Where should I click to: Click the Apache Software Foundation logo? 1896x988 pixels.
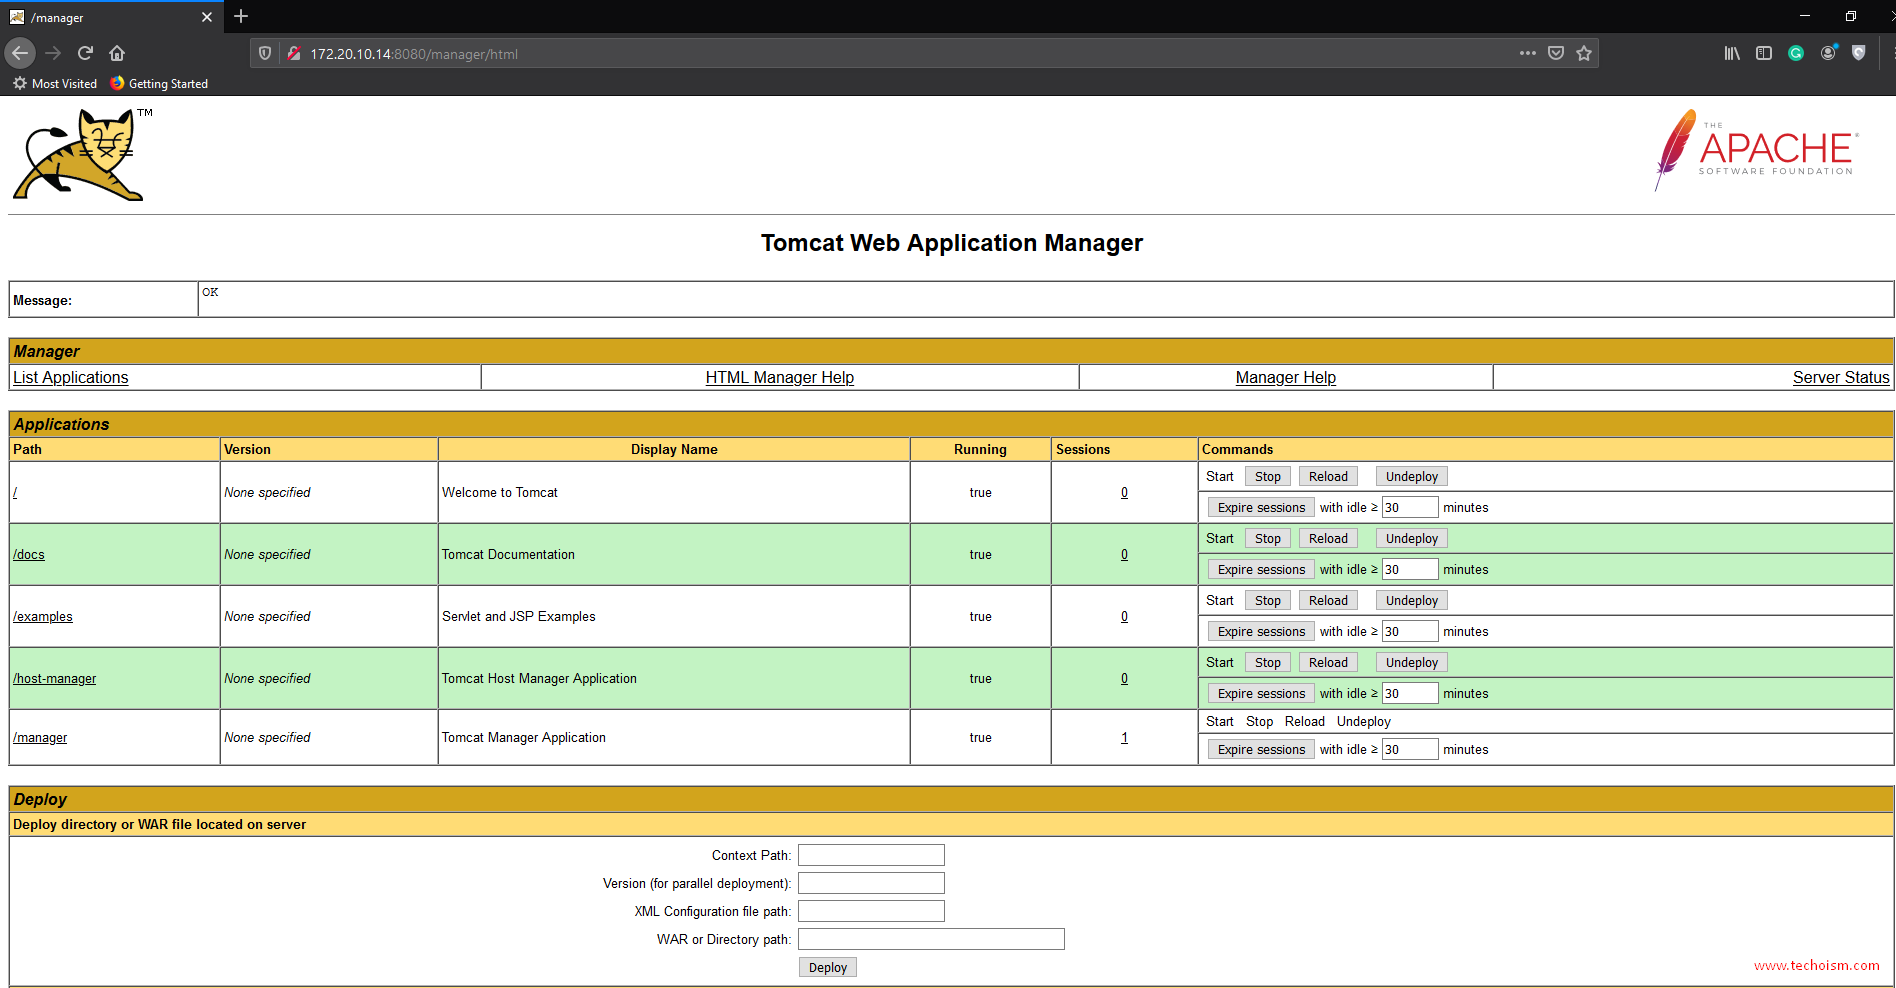(1757, 150)
